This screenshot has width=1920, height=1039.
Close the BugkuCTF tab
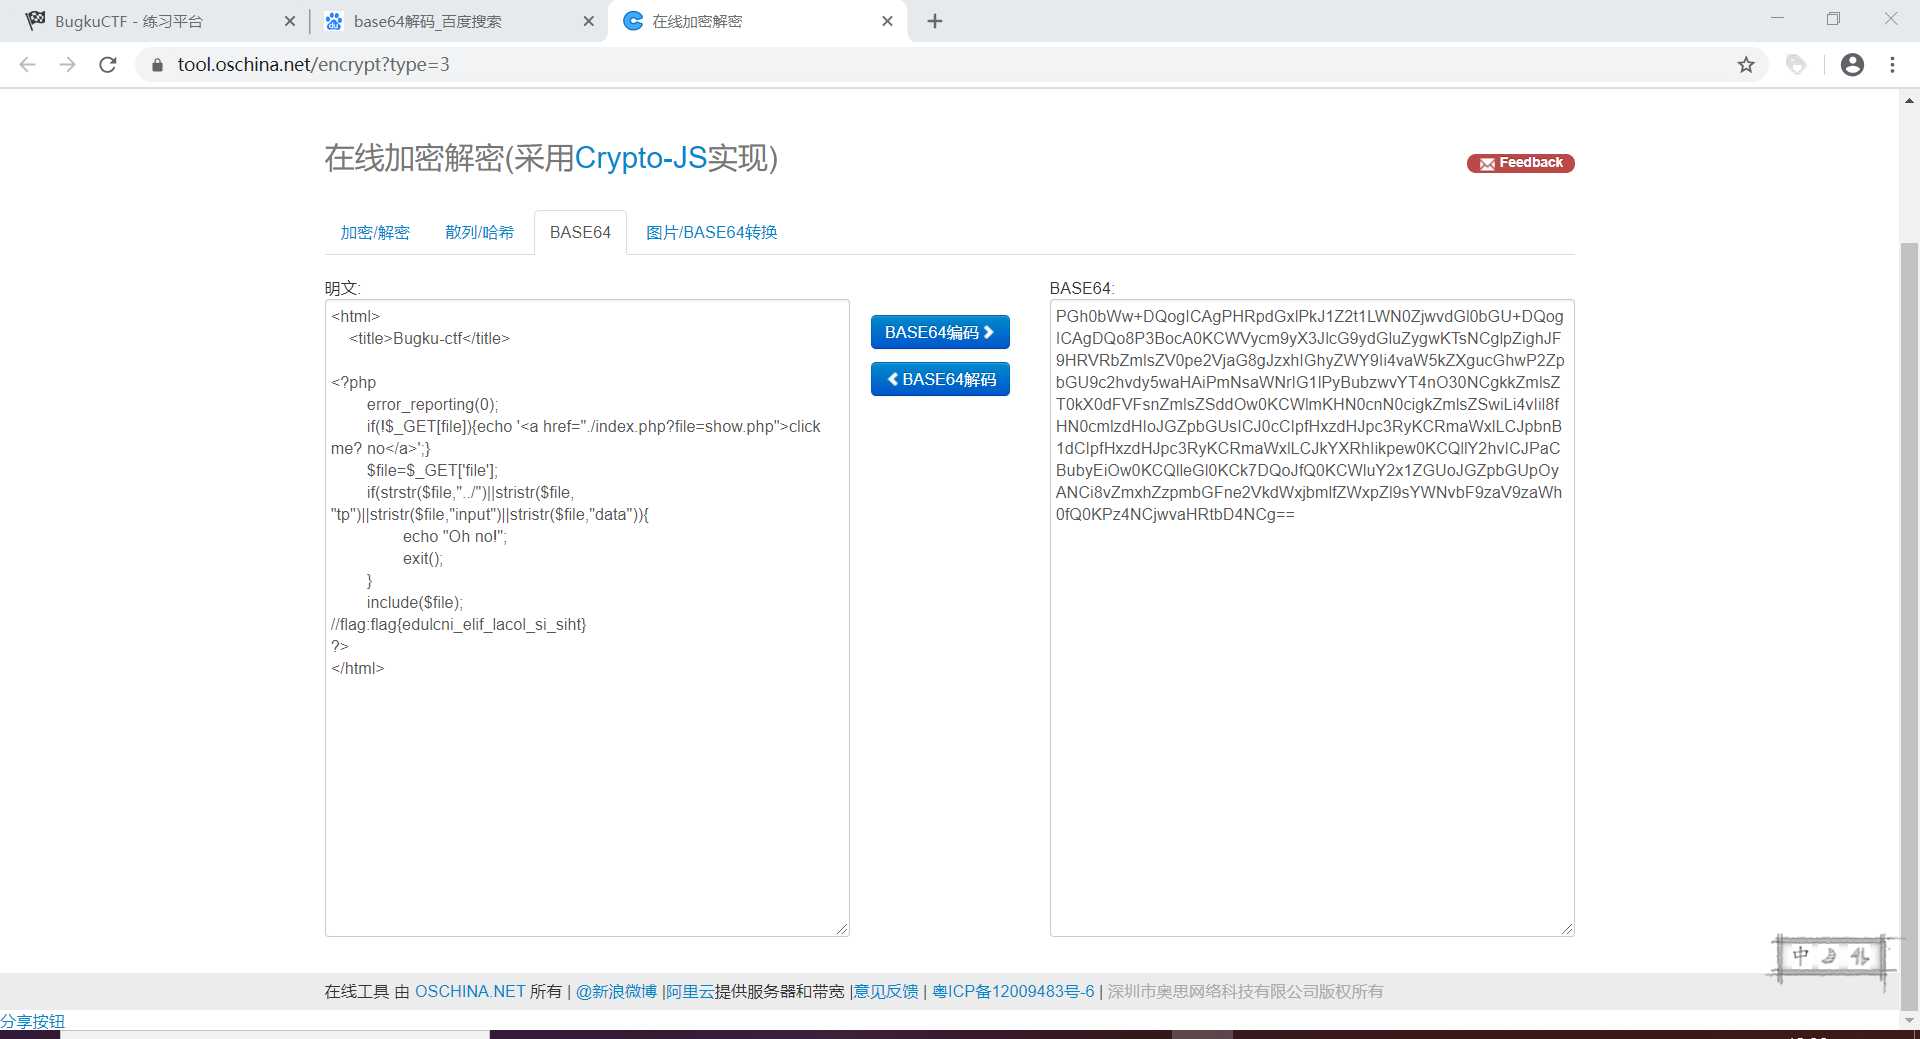point(290,21)
